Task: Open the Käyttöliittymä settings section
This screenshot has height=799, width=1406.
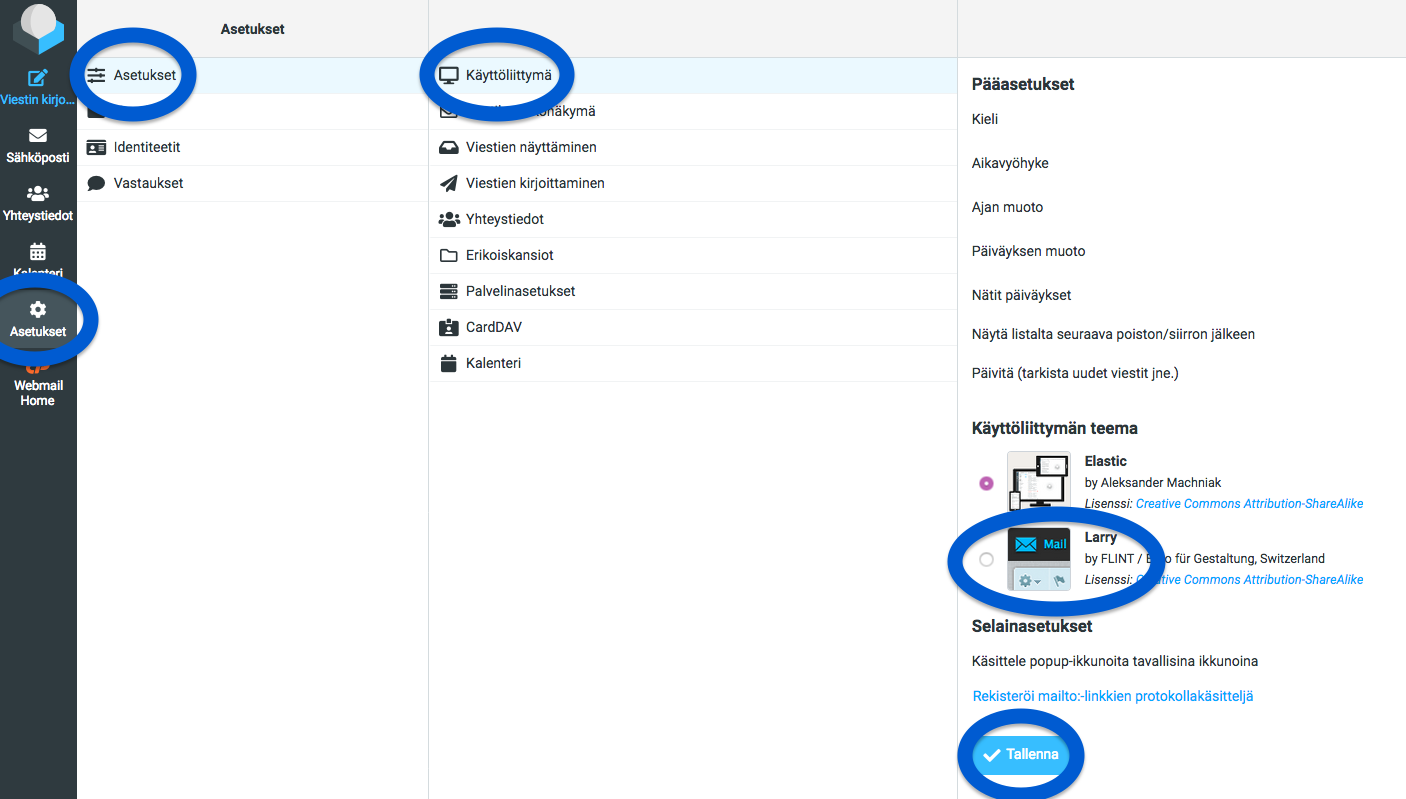Action: [x=508, y=75]
